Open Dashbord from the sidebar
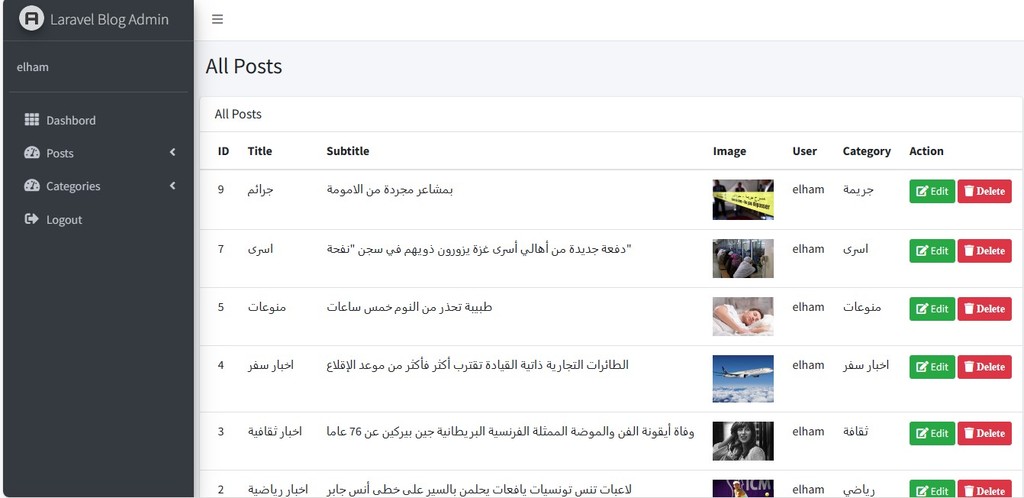 coord(99,120)
